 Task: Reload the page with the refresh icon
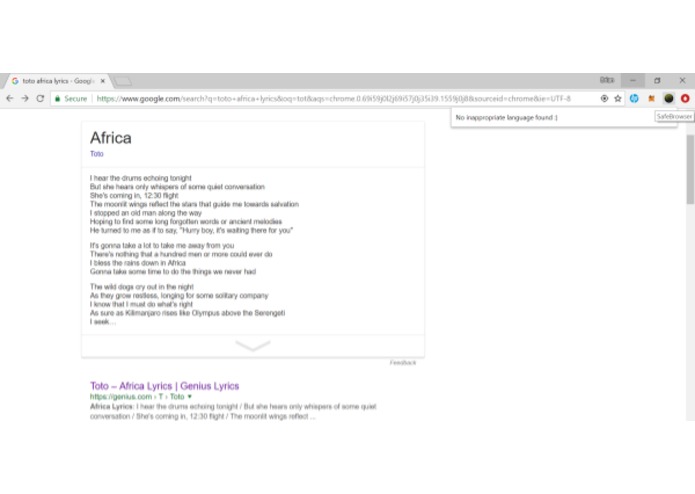coord(40,98)
